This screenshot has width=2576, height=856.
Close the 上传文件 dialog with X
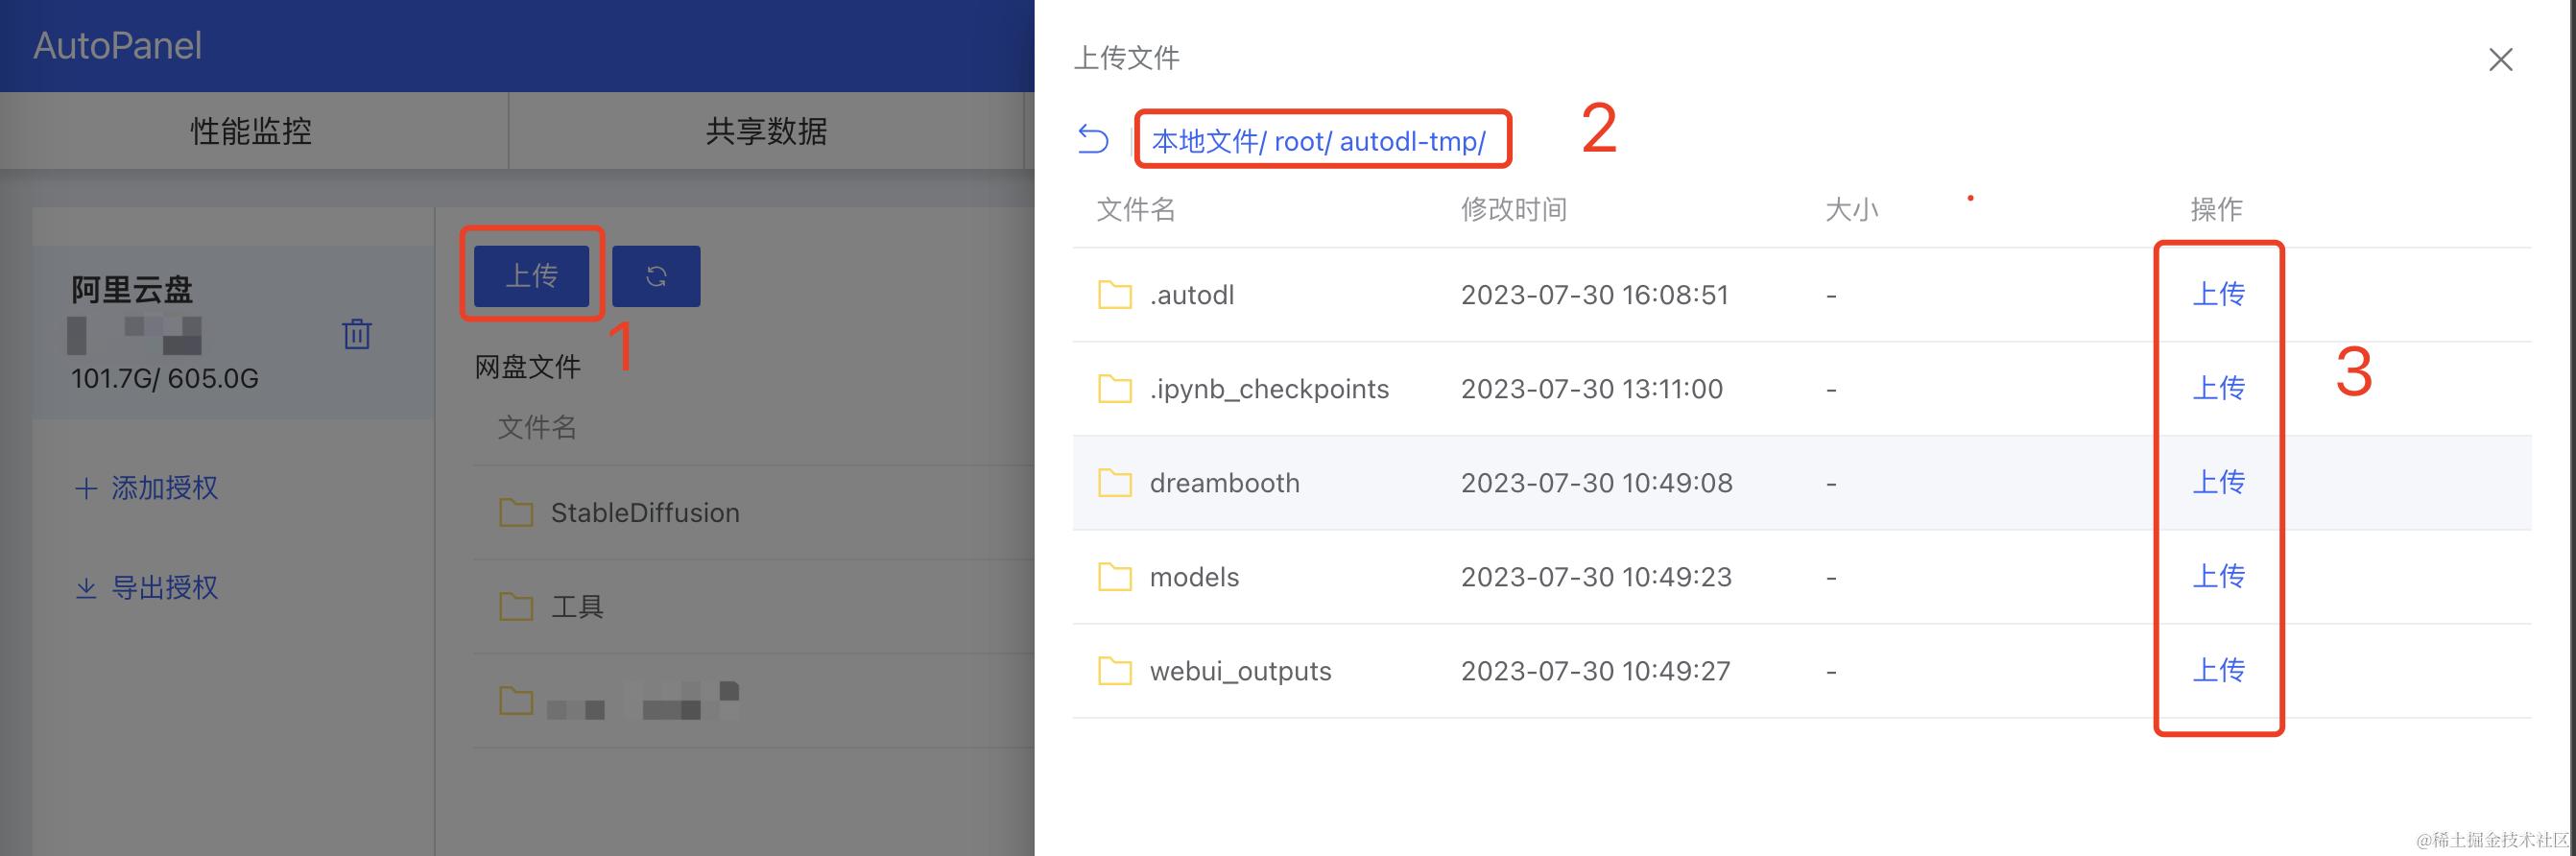pyautogui.click(x=2500, y=60)
